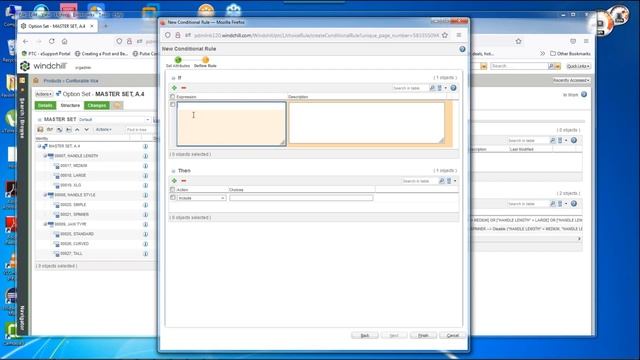The width and height of the screenshot is (640, 360).
Task: Open info for 00020, SIMPLE row
Action: tap(145, 205)
